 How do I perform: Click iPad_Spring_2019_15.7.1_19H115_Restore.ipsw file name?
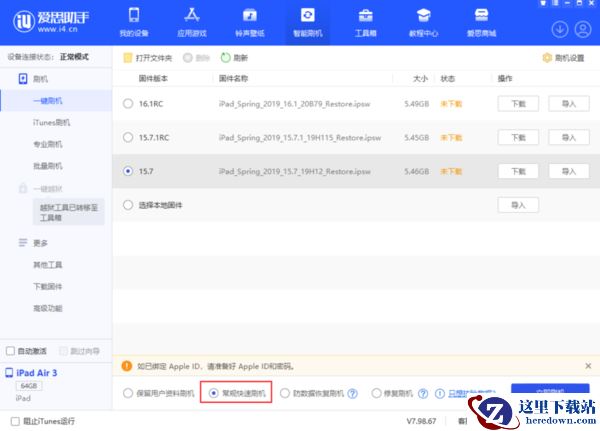click(x=300, y=137)
